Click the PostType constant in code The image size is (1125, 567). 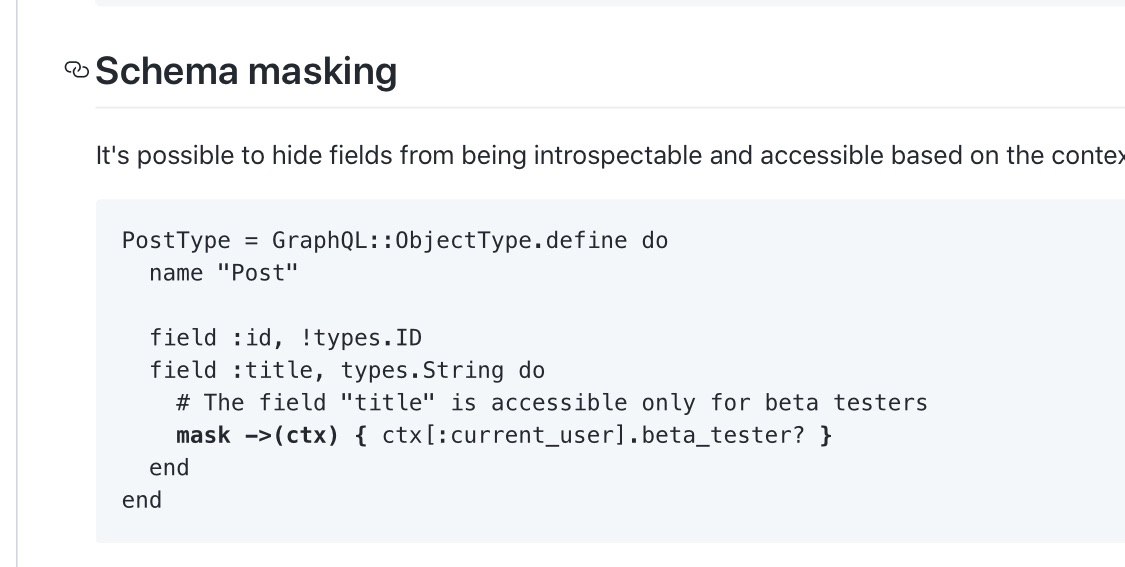click(176, 240)
